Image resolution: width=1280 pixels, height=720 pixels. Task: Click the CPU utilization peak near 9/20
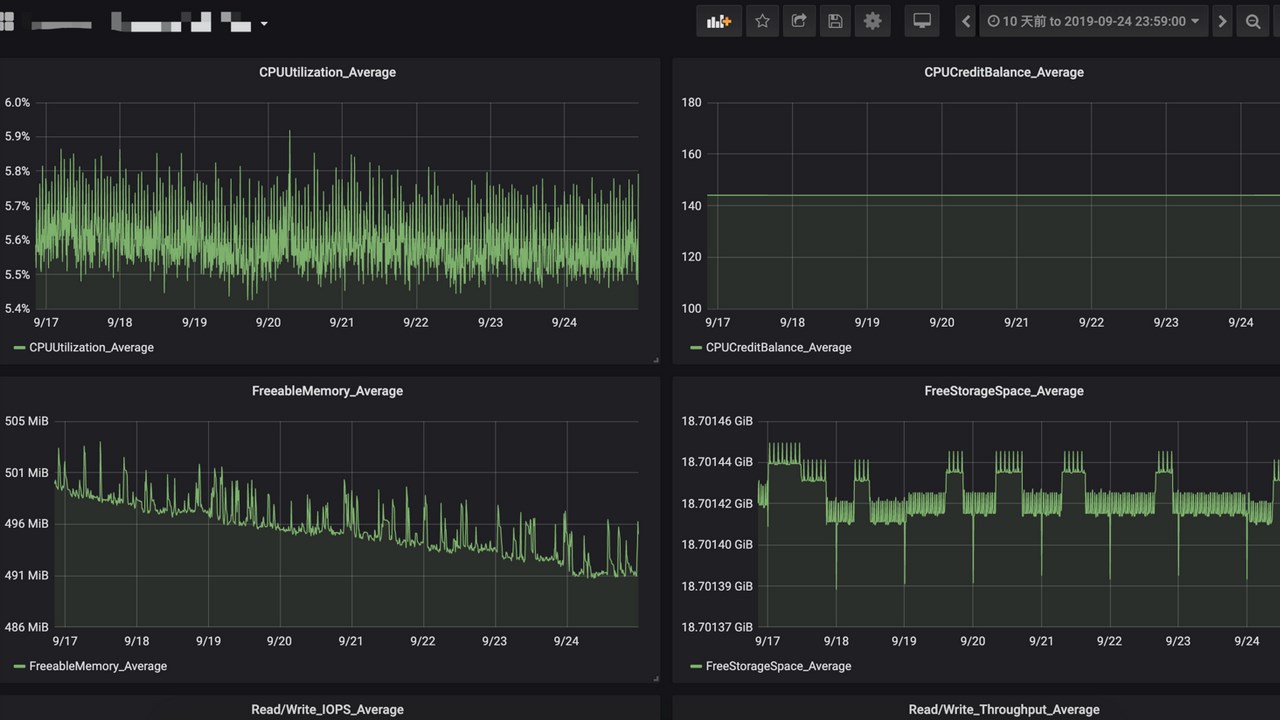290,133
